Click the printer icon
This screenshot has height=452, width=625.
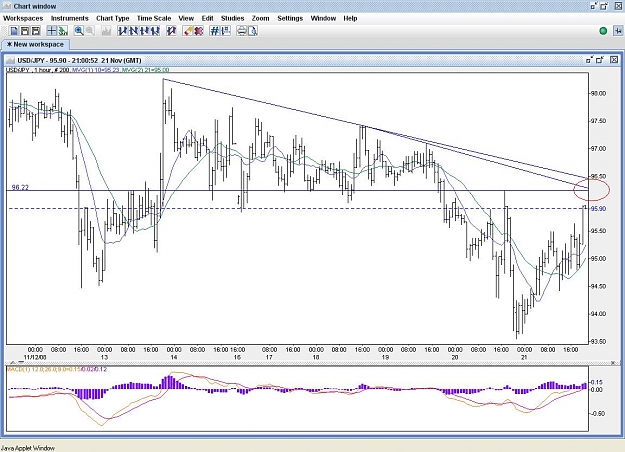coord(242,31)
